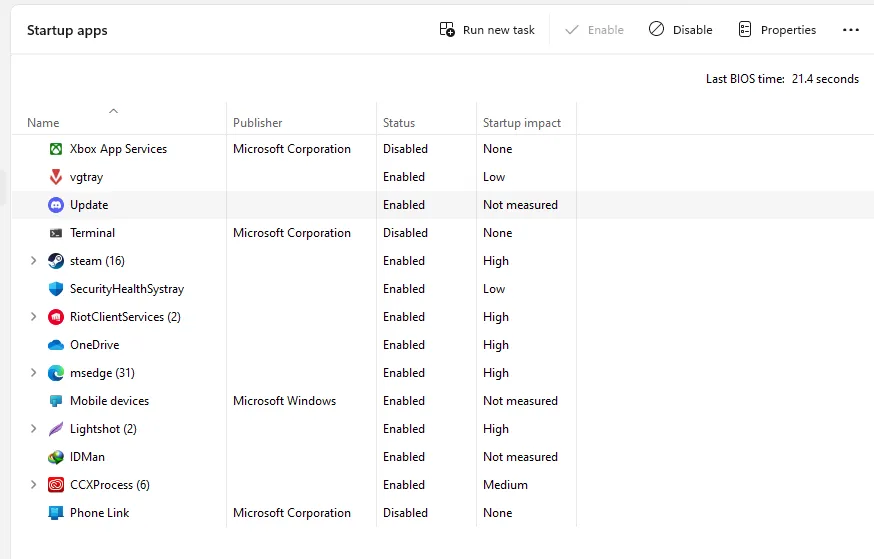The image size is (874, 559).
Task: Click the Properties button label
Action: click(x=788, y=30)
